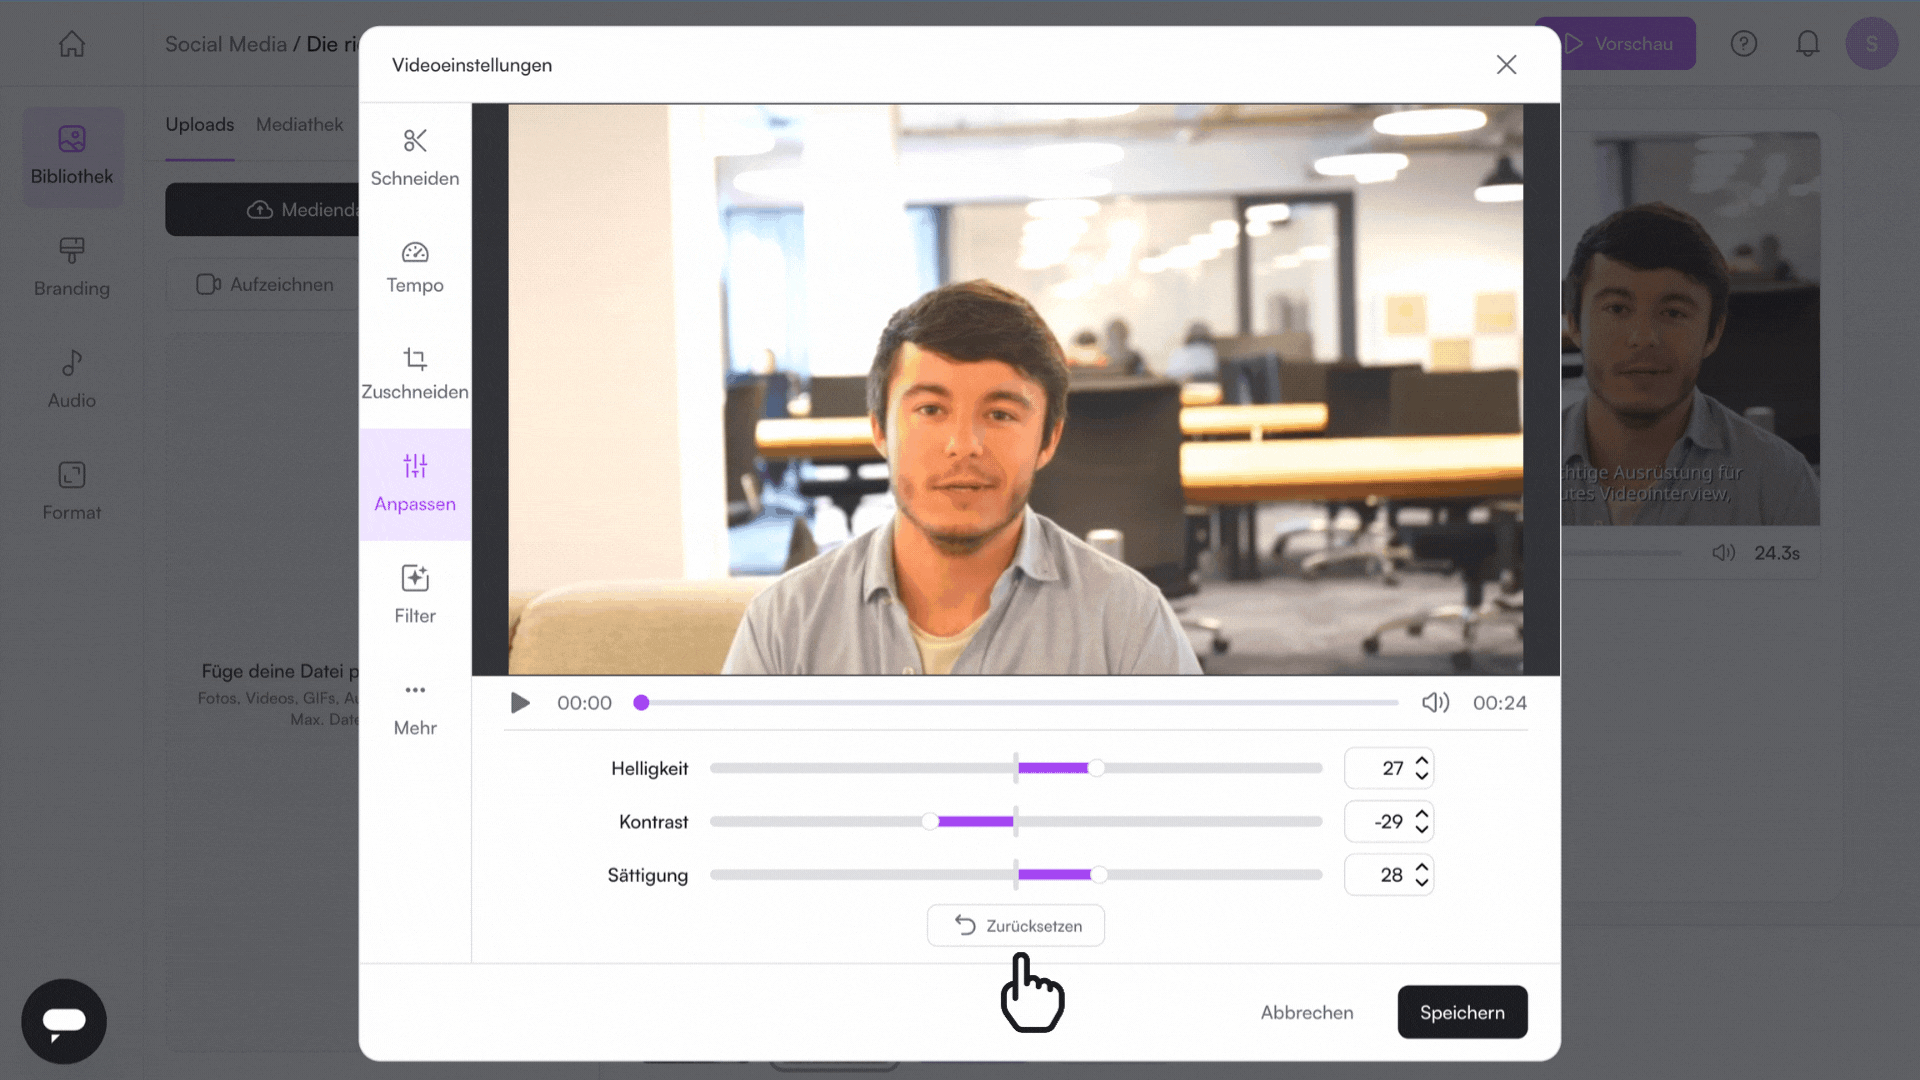
Task: Open Format in the sidebar
Action: tap(72, 492)
